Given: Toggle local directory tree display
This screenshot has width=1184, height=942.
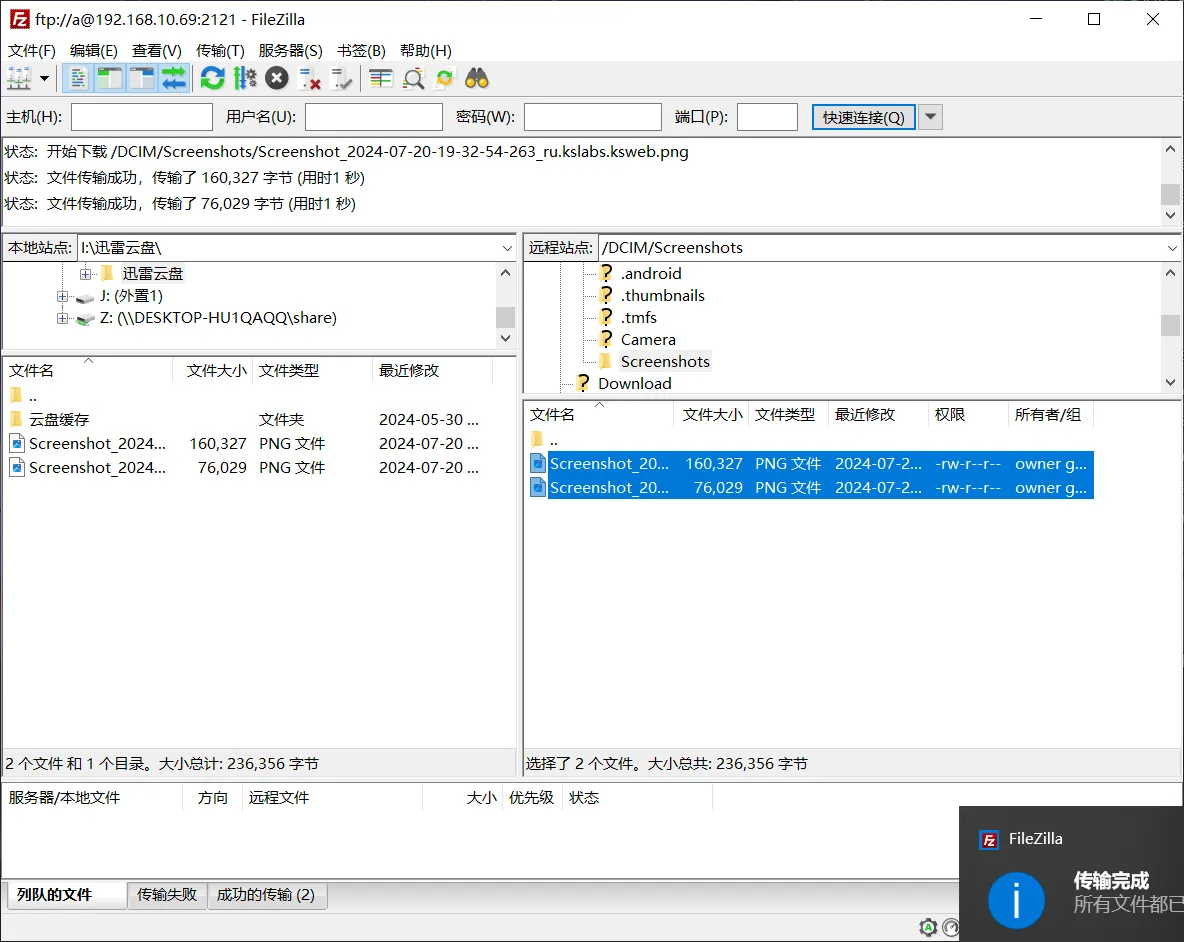Looking at the screenshot, I should (x=109, y=78).
